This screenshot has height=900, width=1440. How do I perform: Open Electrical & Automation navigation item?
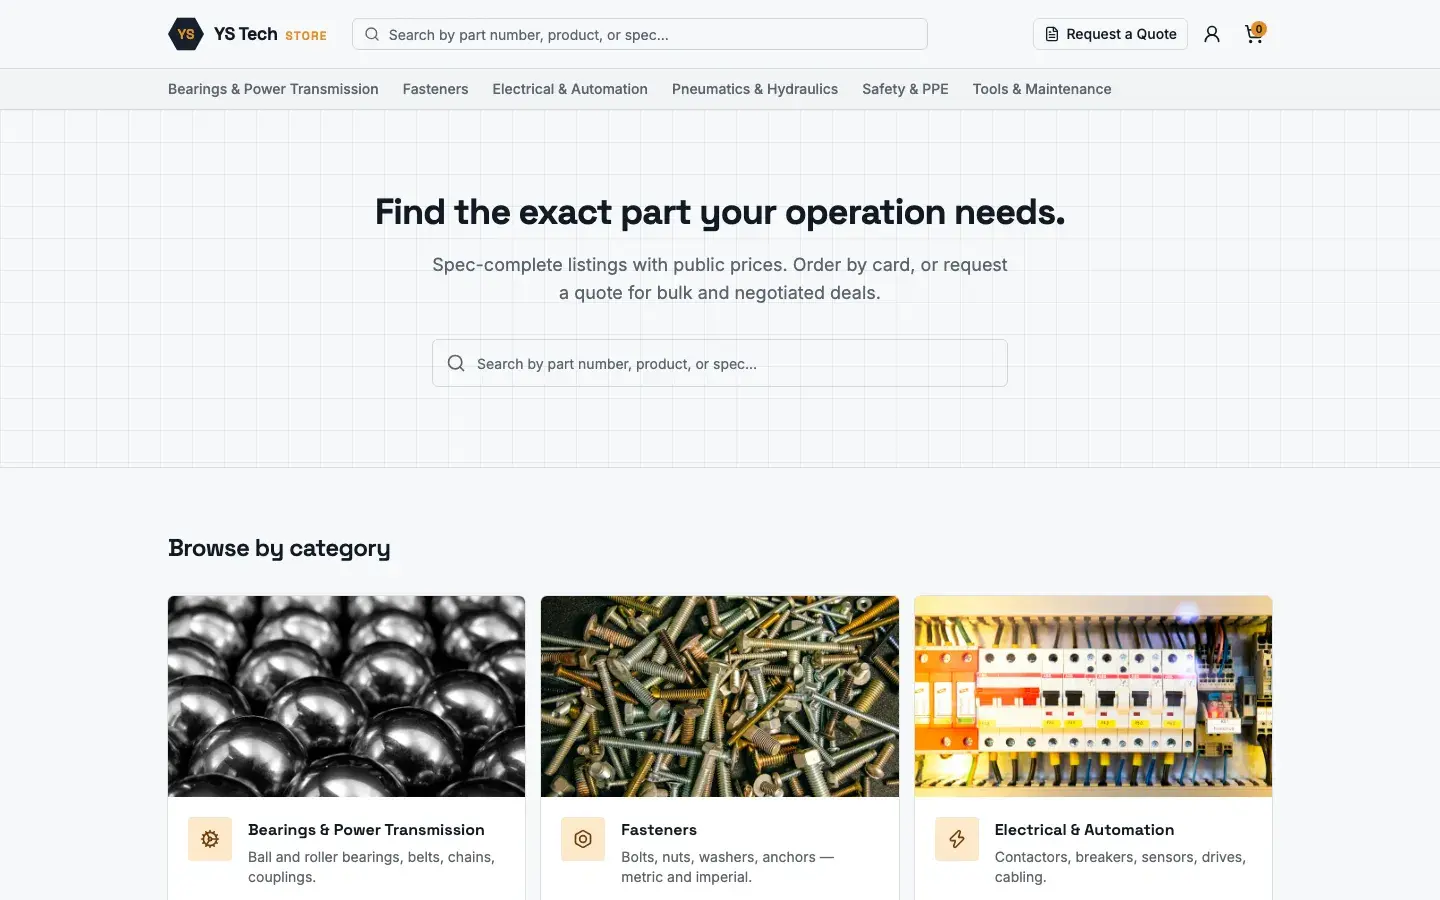coord(570,89)
